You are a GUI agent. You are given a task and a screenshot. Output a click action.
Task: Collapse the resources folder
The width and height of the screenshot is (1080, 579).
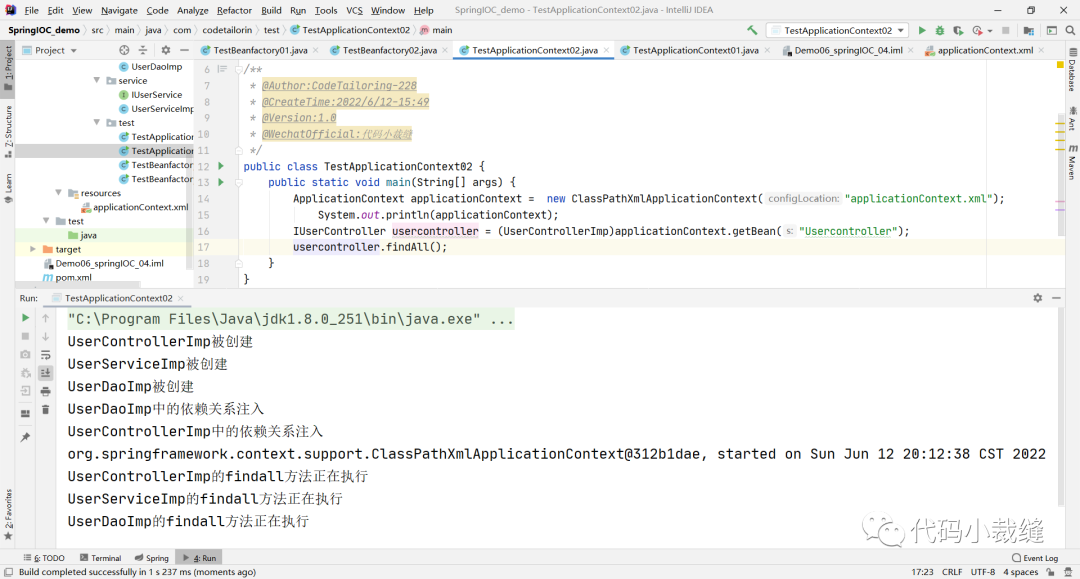click(x=59, y=193)
